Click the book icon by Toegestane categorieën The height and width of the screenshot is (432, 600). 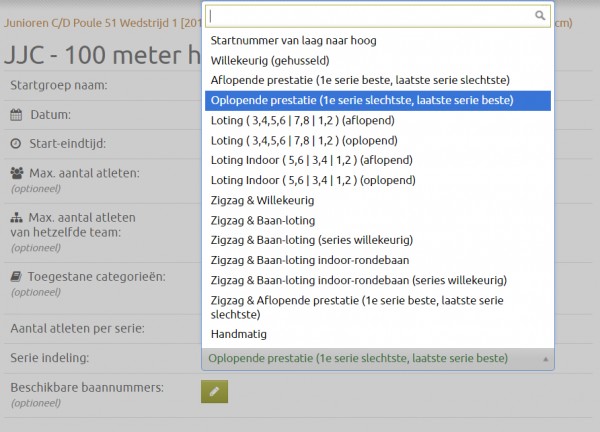coord(16,276)
